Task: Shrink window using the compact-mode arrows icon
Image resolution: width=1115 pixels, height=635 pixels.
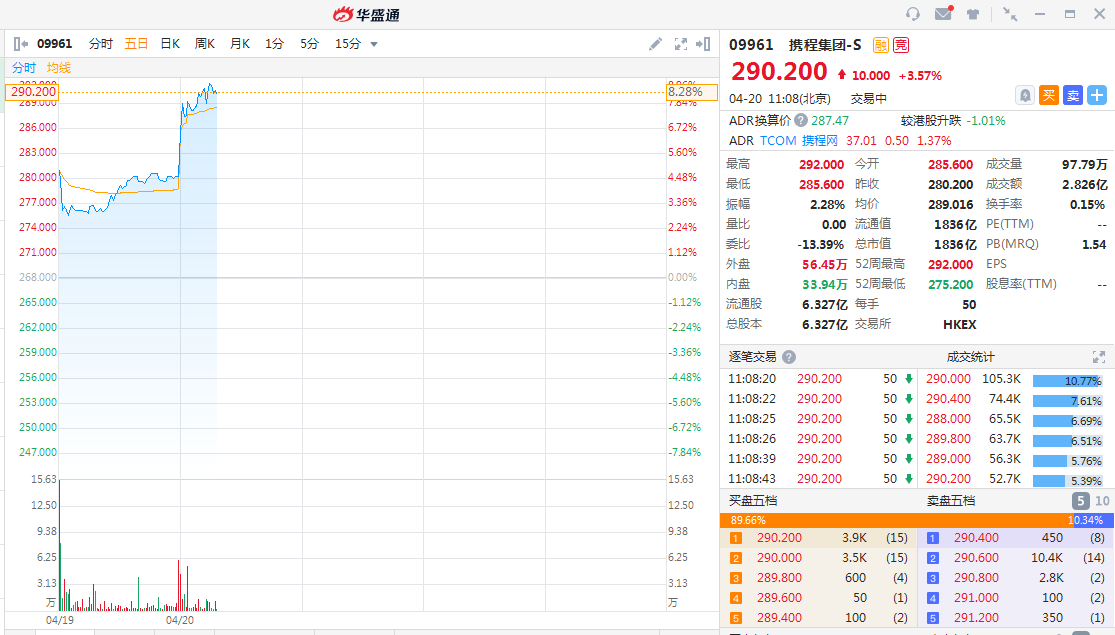Action: click(x=1010, y=14)
